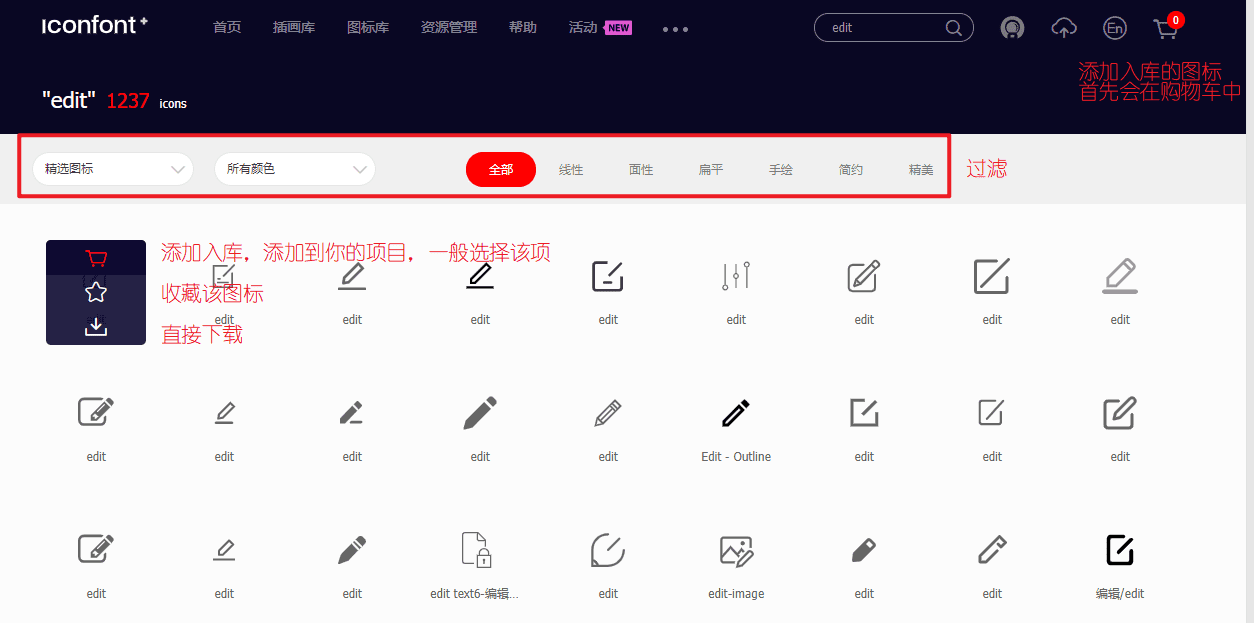Screen dimensions: 1254x623
Task: Add hovered icon to cart via red cart button
Action: tap(96, 258)
